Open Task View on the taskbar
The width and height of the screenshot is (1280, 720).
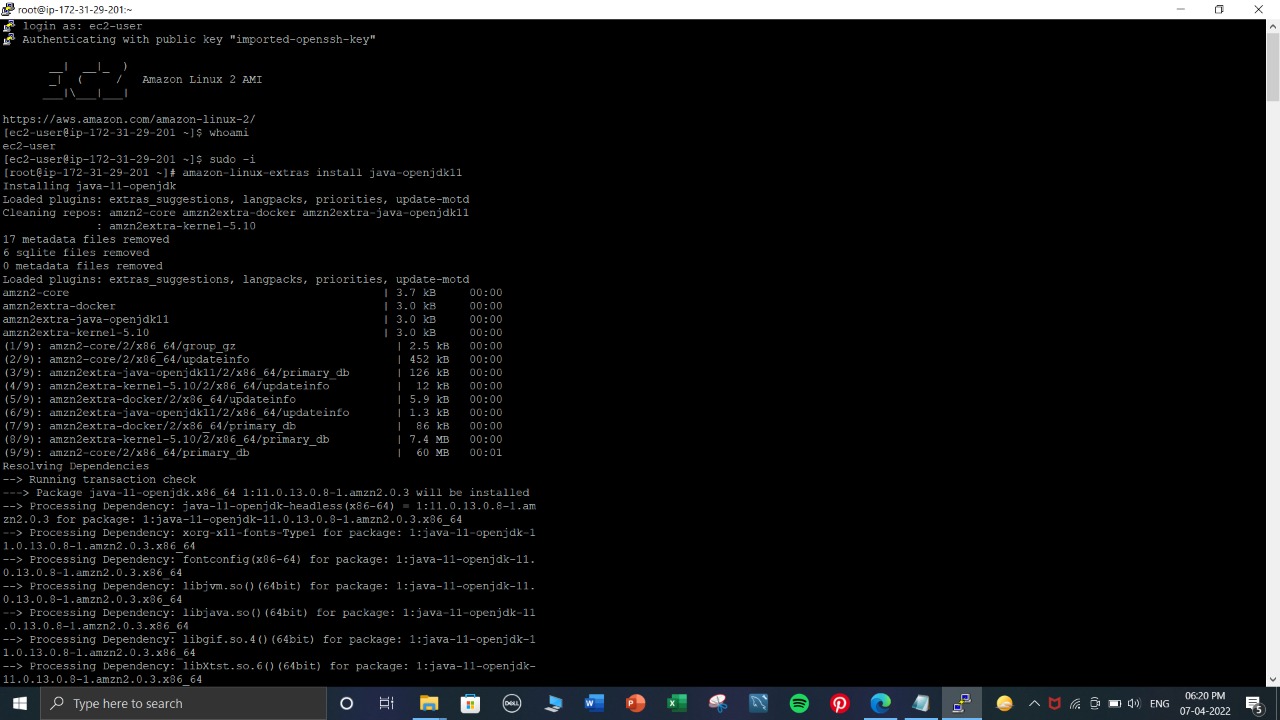coord(387,703)
